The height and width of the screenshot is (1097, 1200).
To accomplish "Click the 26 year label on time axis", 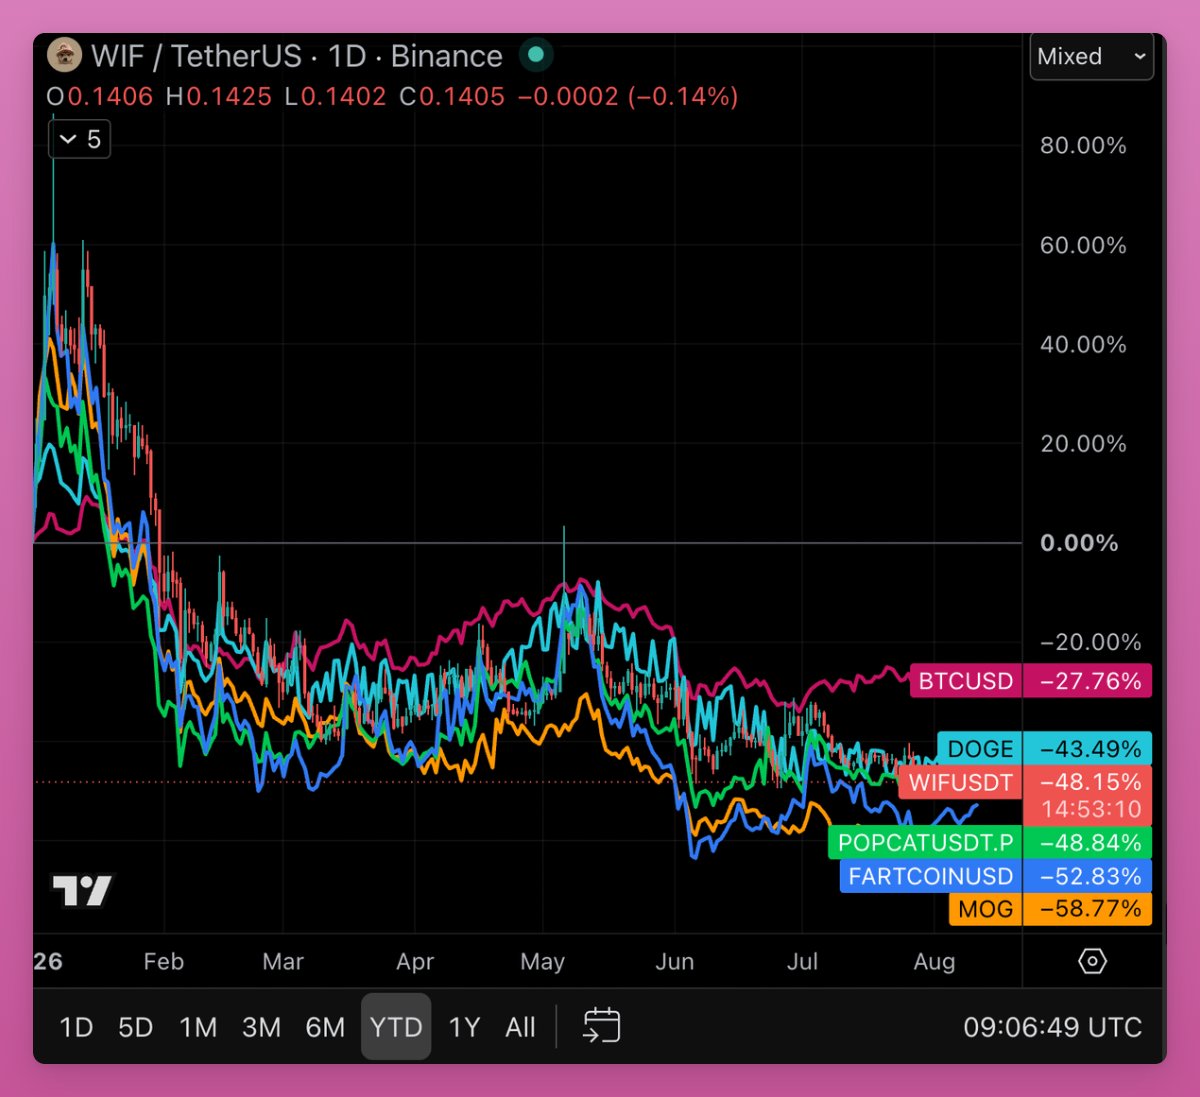I will [x=48, y=962].
